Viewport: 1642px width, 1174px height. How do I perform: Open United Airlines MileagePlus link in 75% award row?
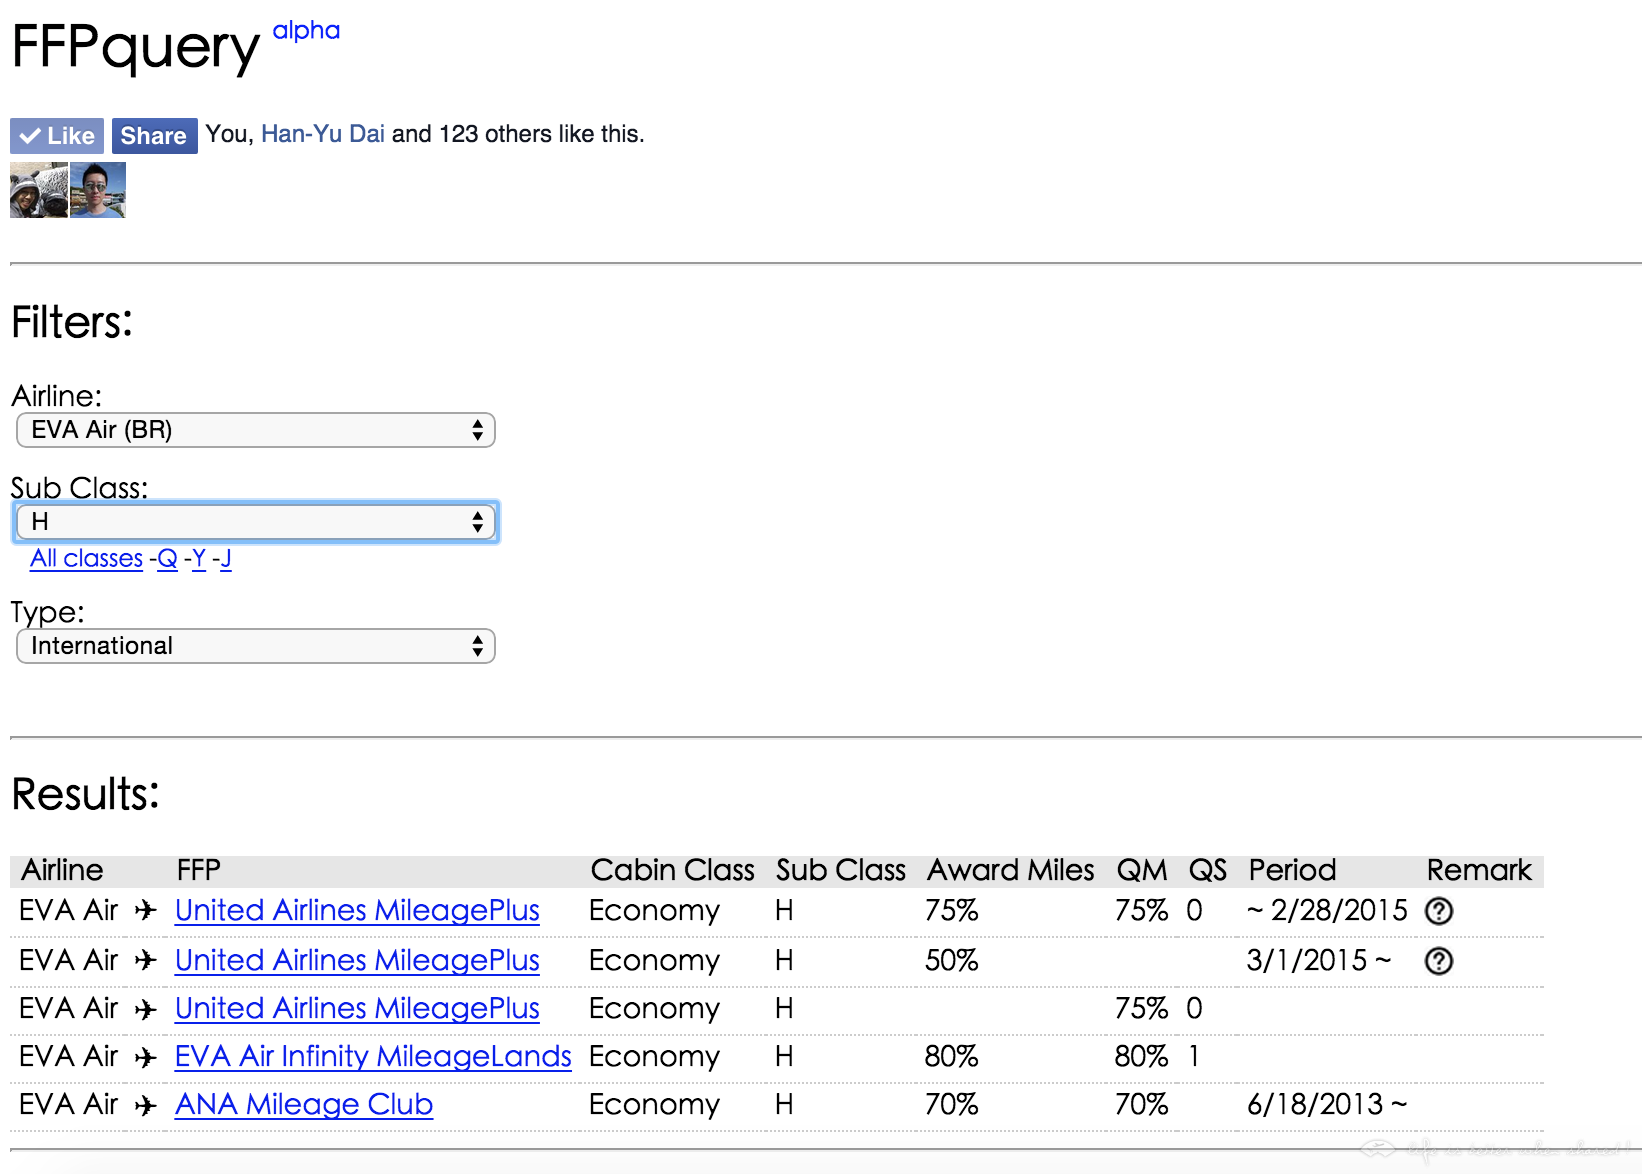click(357, 910)
